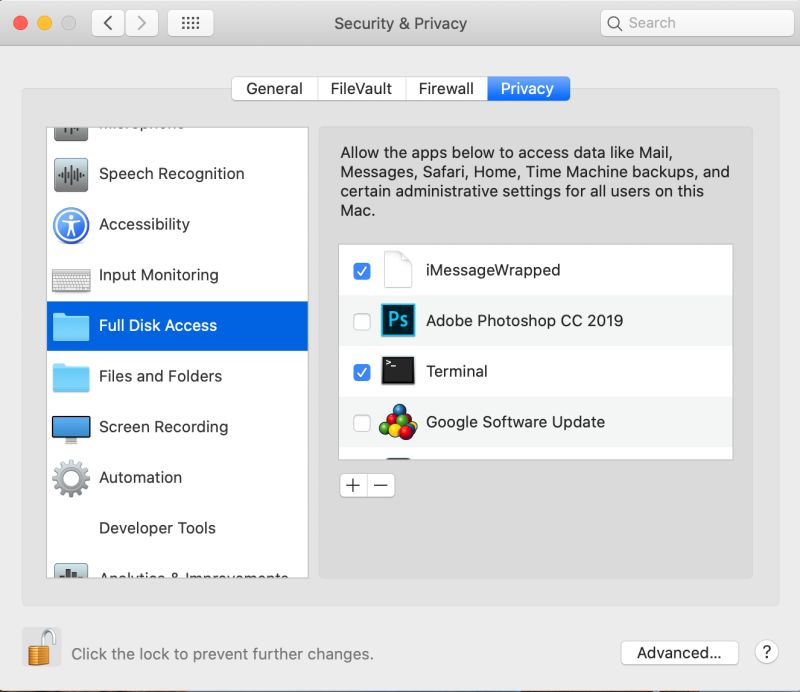Switch to the General tab
Screen dimensions: 800x692
click(x=274, y=88)
